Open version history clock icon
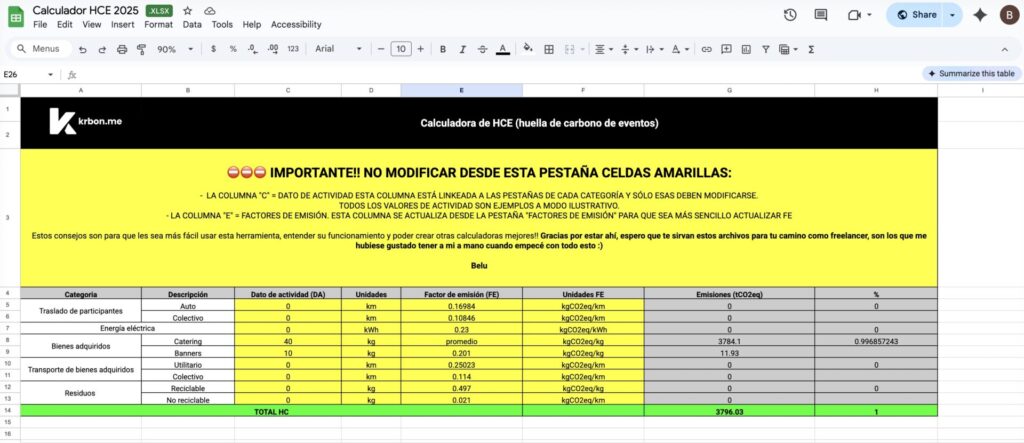 [790, 15]
